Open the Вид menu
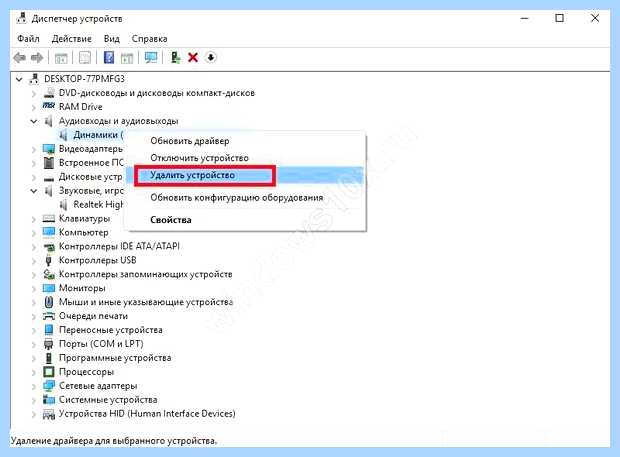This screenshot has height=457, width=620. pyautogui.click(x=112, y=39)
